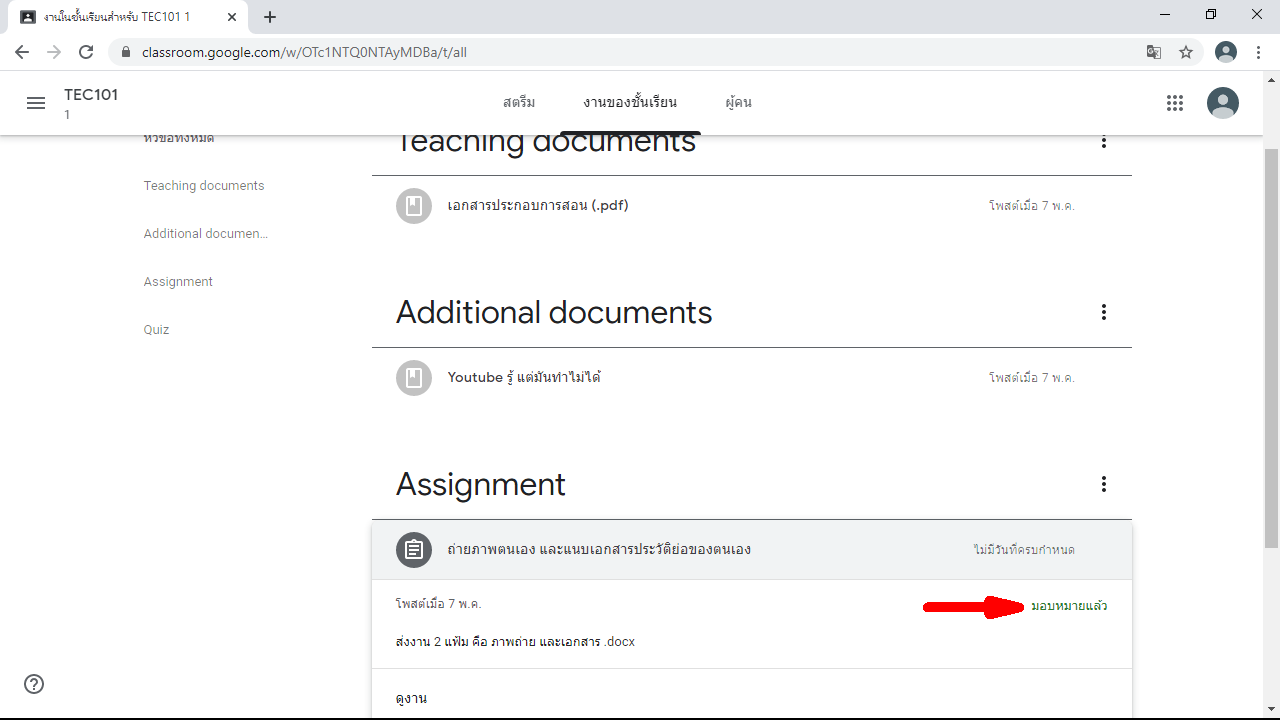Open the hamburger main menu

pos(36,103)
